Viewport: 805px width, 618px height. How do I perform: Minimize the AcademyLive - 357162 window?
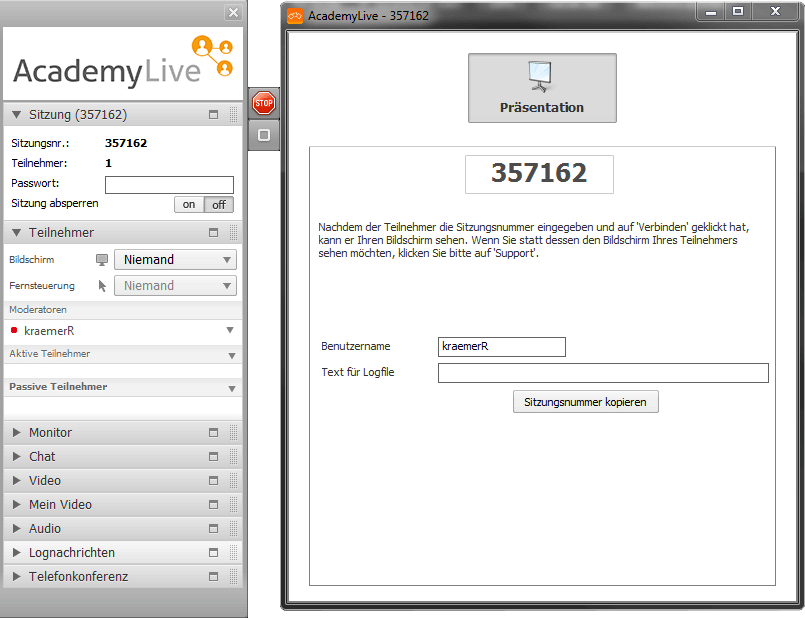pyautogui.click(x=711, y=12)
